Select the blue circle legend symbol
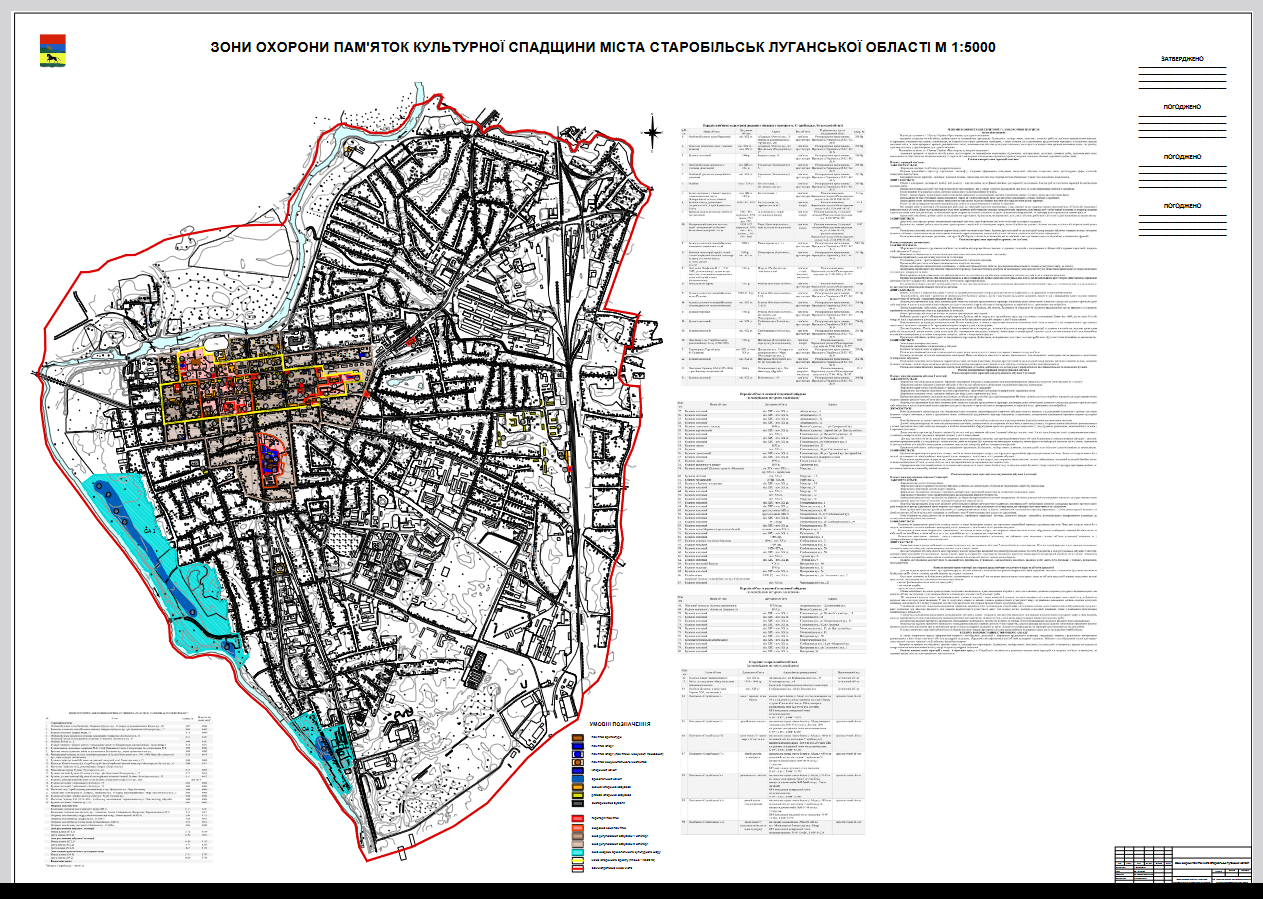The width and height of the screenshot is (1263, 899). pos(578,754)
